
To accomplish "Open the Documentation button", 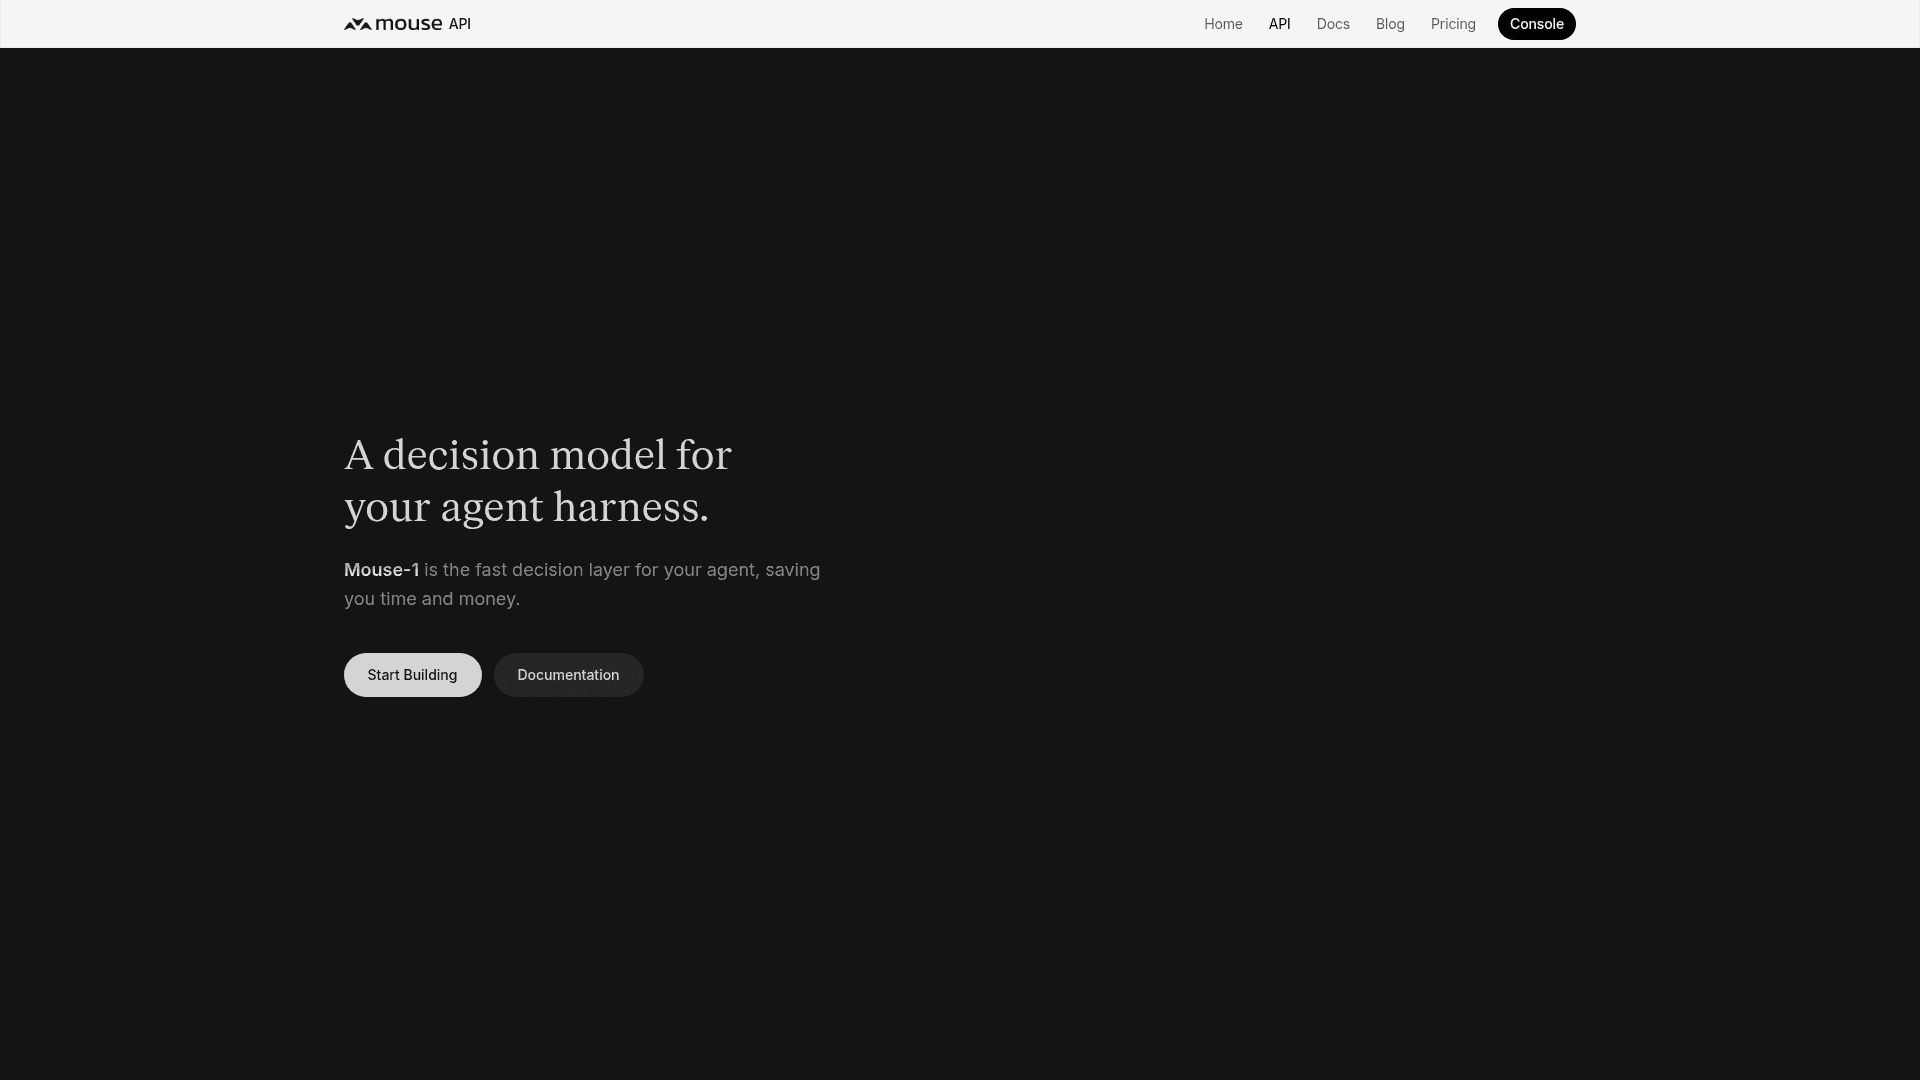I will point(568,675).
